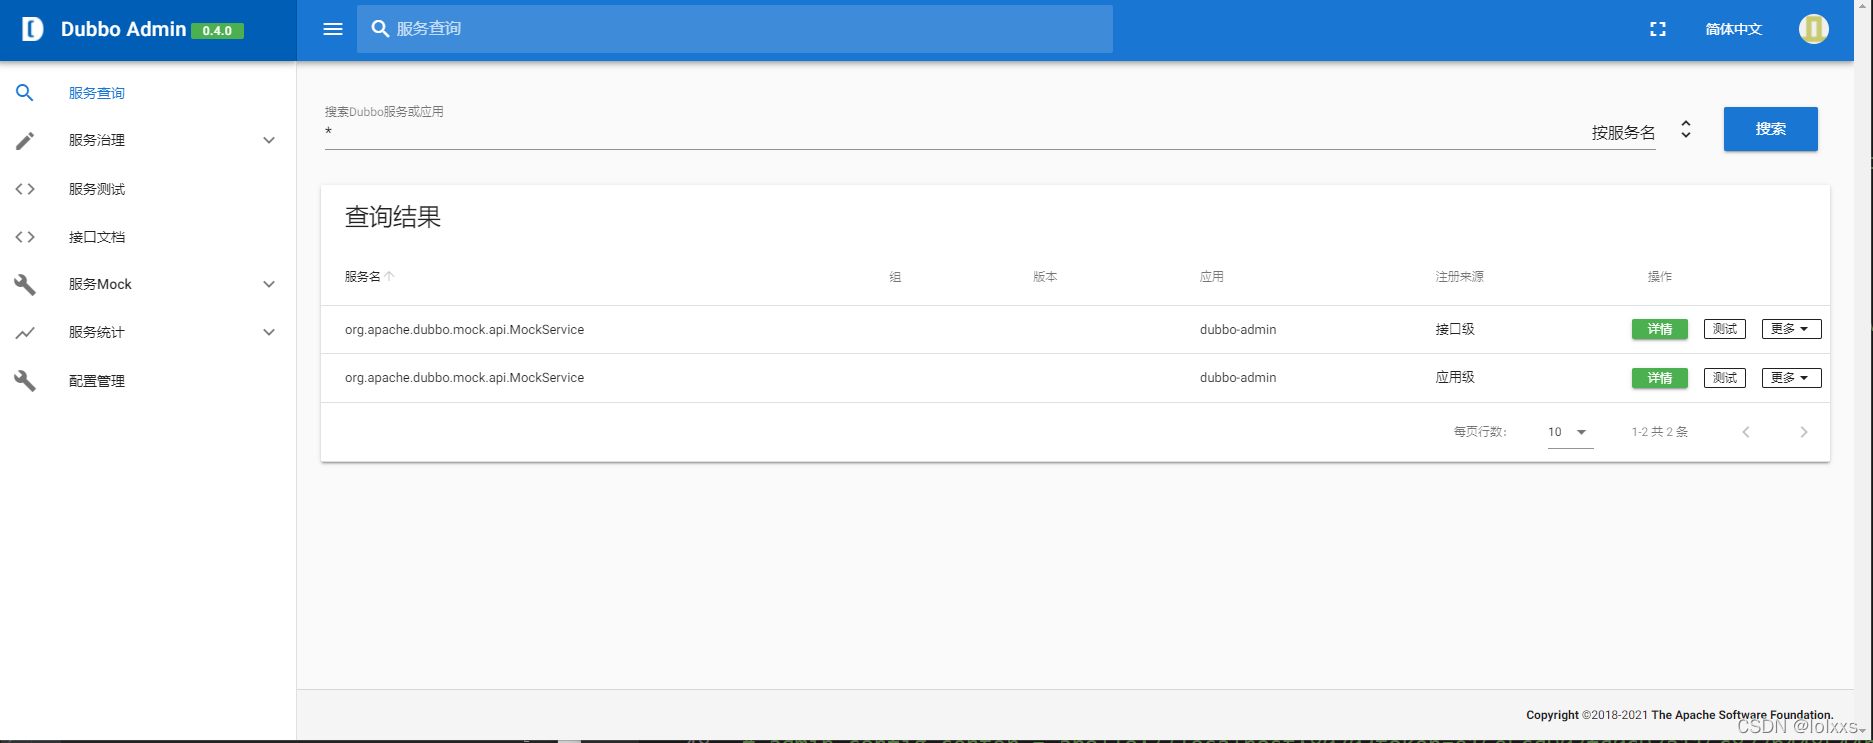
Task: Click the 服务查询 search icon in sidebar
Action: (x=25, y=93)
